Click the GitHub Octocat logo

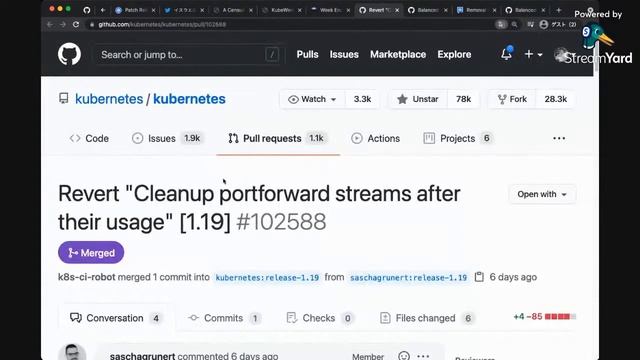click(x=69, y=54)
